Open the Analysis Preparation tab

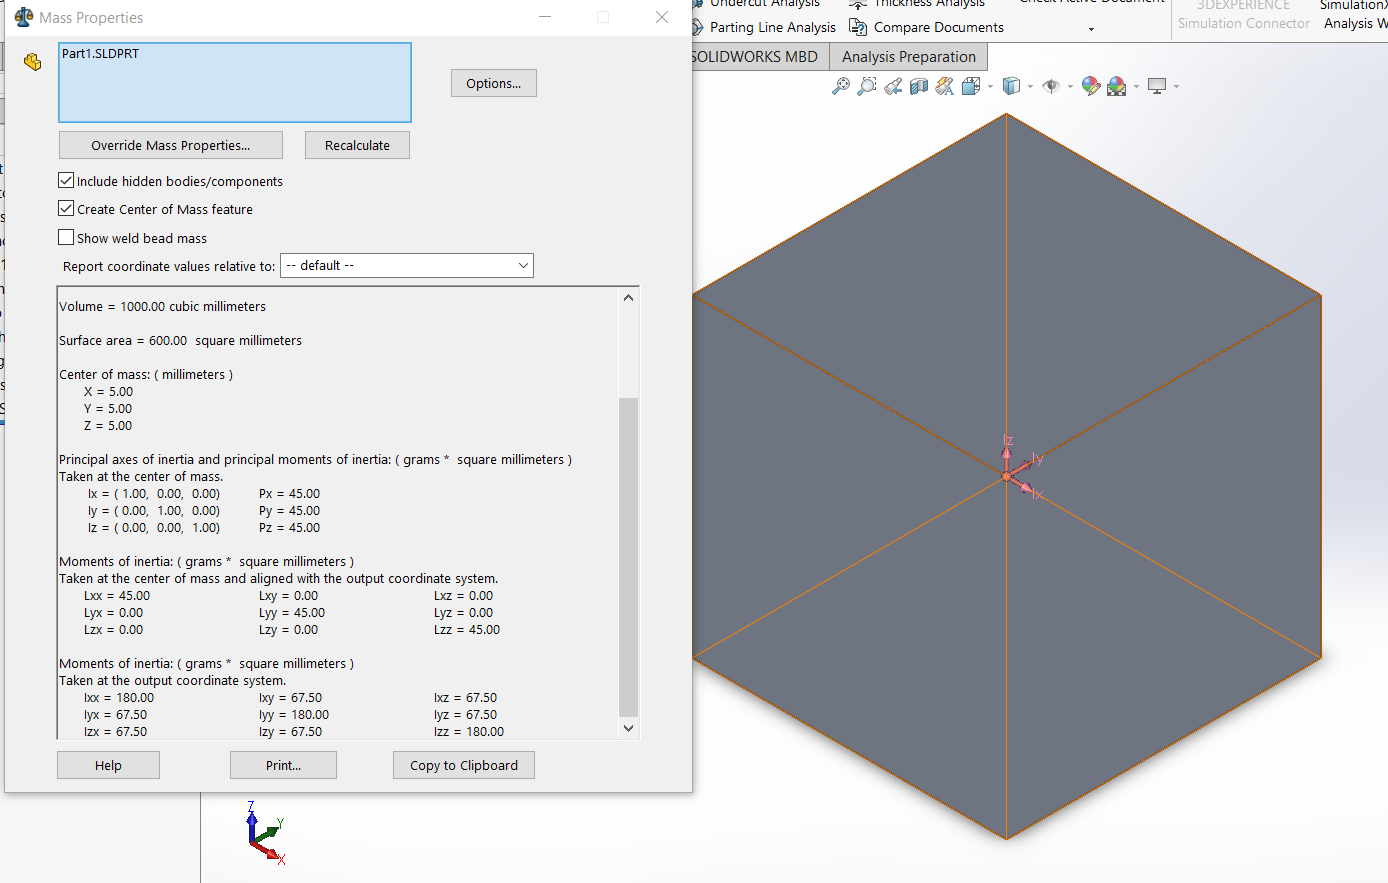tap(909, 57)
